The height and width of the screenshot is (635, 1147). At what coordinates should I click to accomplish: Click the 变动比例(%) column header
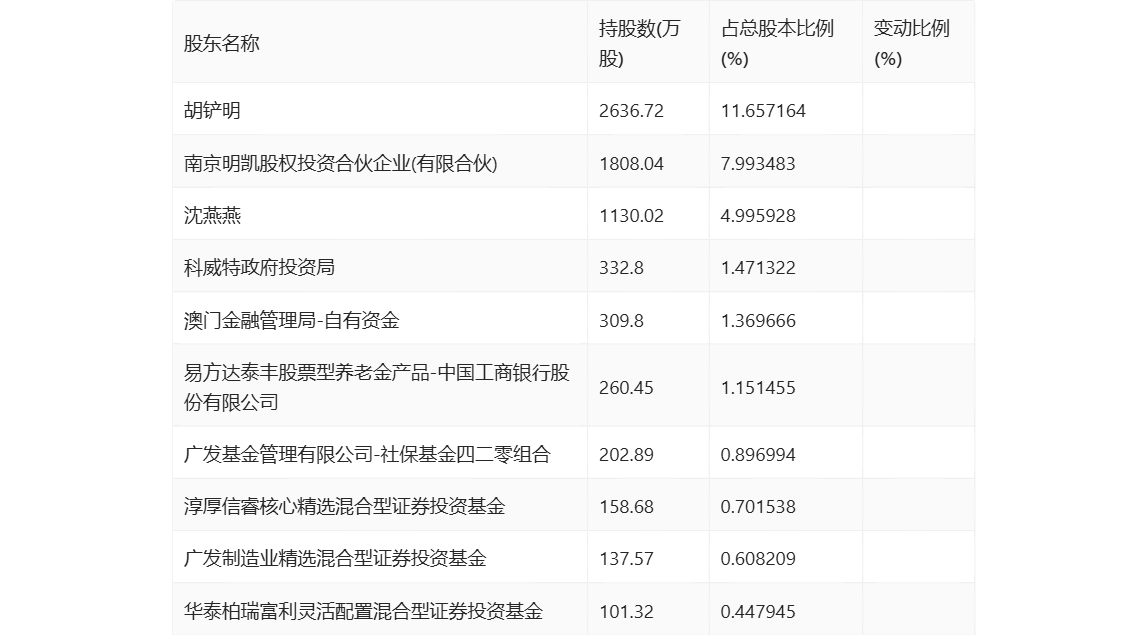[x=911, y=43]
